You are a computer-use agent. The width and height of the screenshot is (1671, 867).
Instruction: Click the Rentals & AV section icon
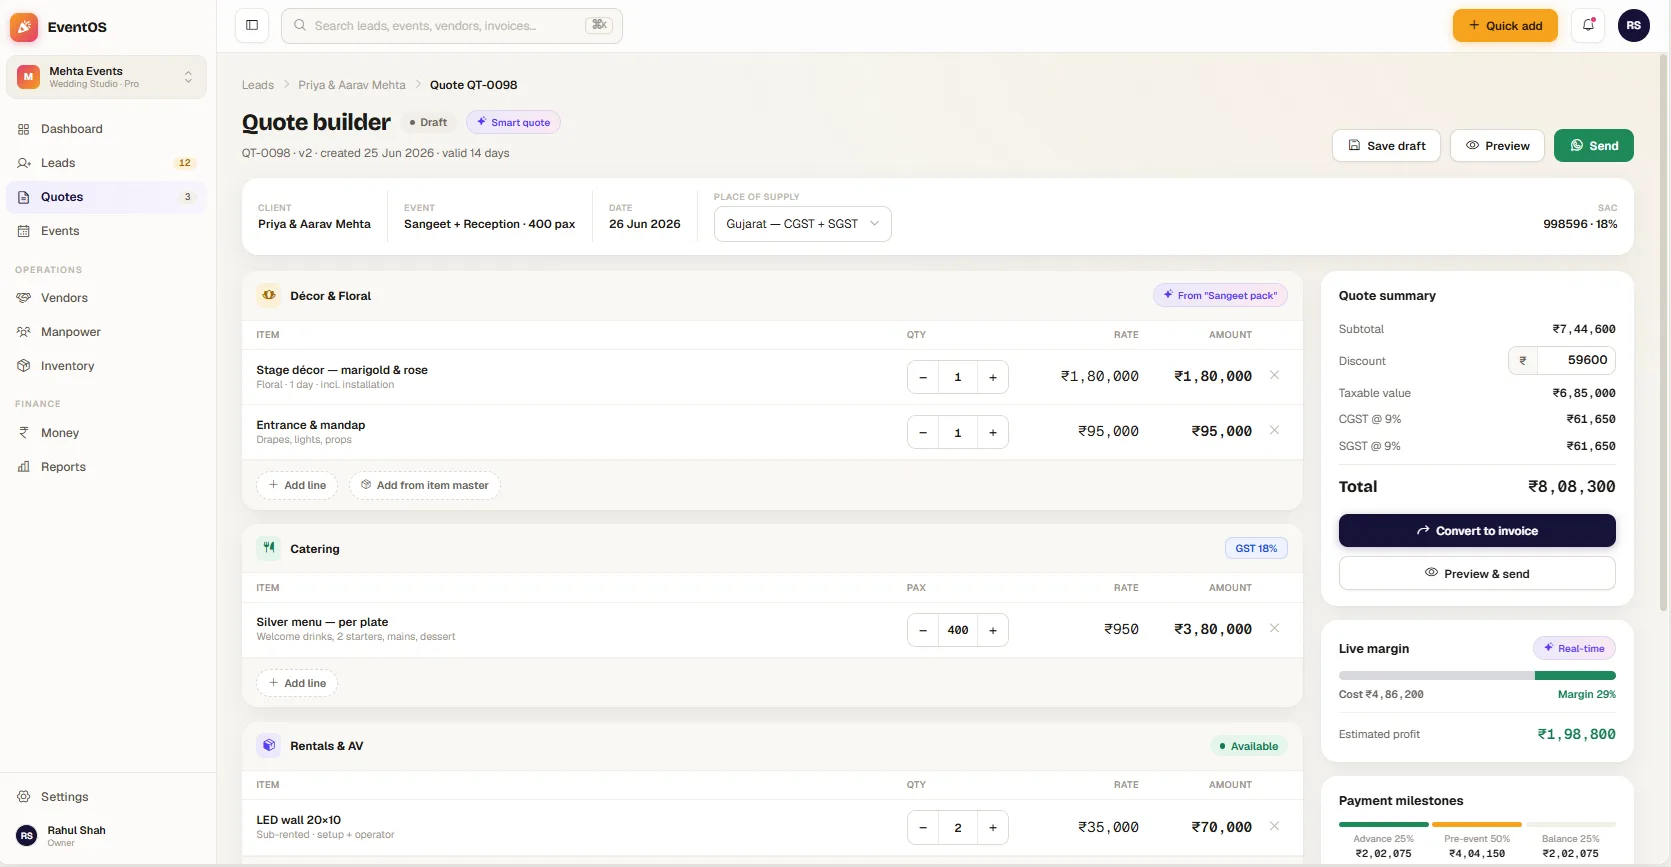click(269, 746)
